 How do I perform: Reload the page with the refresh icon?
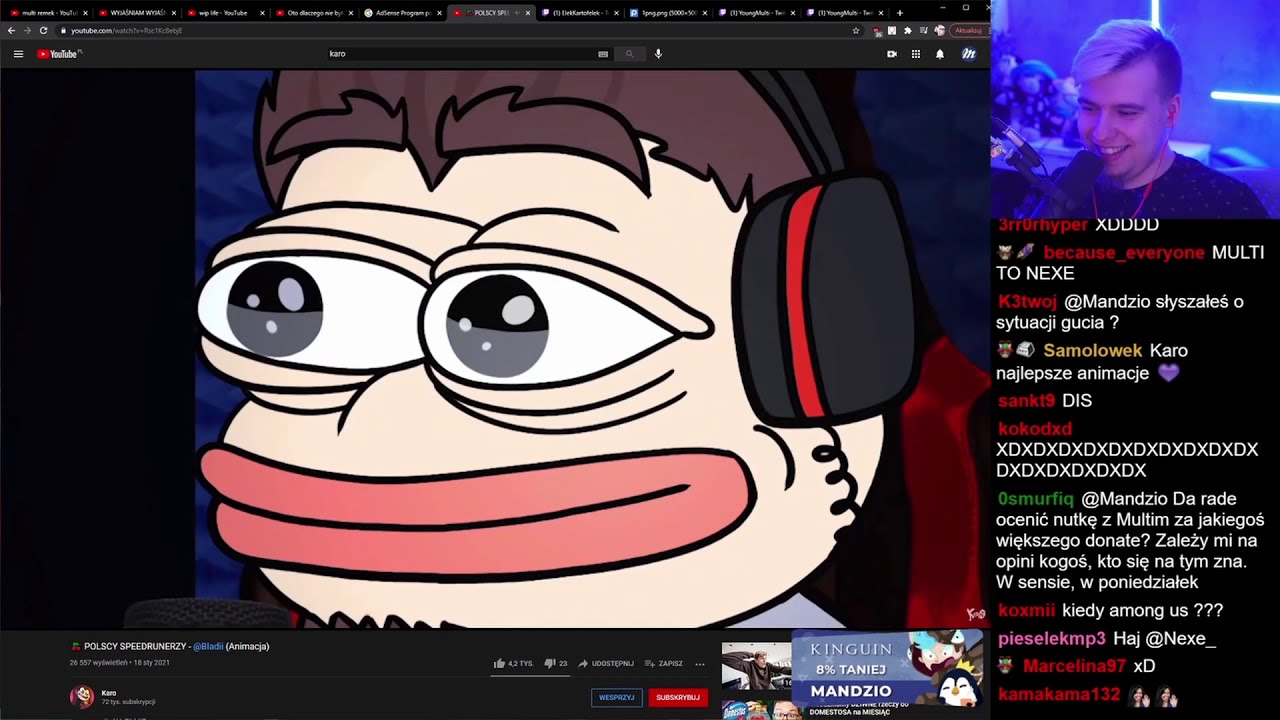coord(43,31)
